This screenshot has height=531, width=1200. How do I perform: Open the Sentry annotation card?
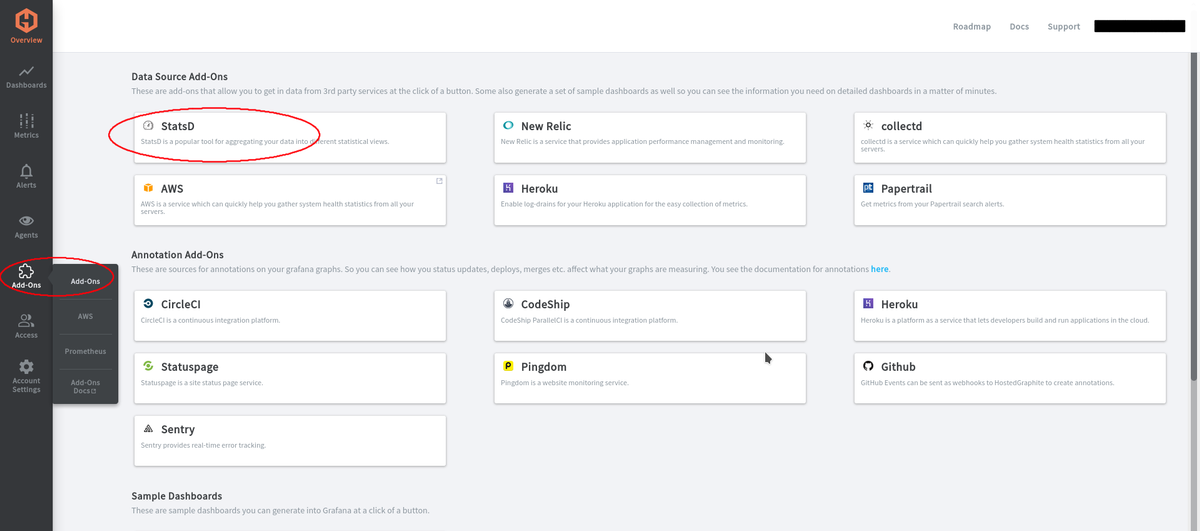click(x=290, y=440)
